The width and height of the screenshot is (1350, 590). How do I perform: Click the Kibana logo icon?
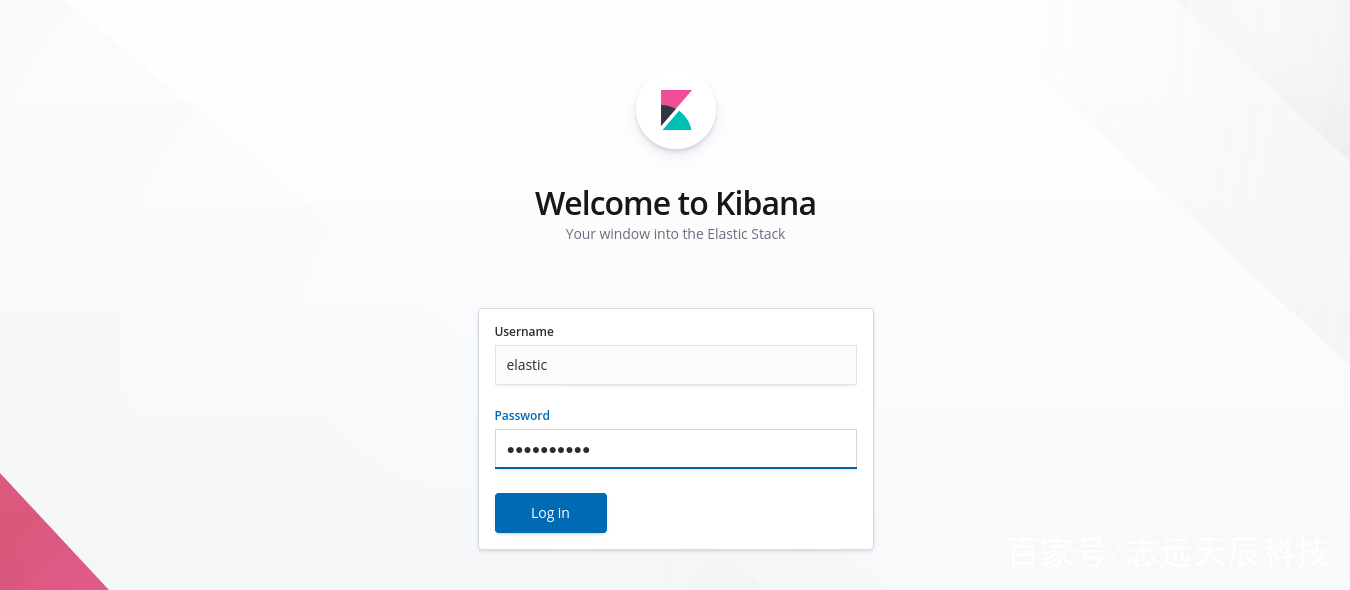coord(676,110)
